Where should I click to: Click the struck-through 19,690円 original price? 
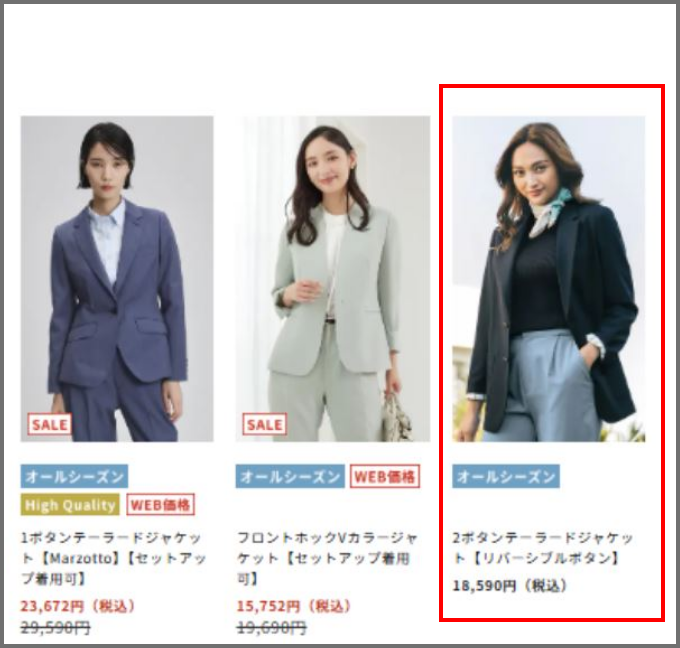tap(271, 627)
